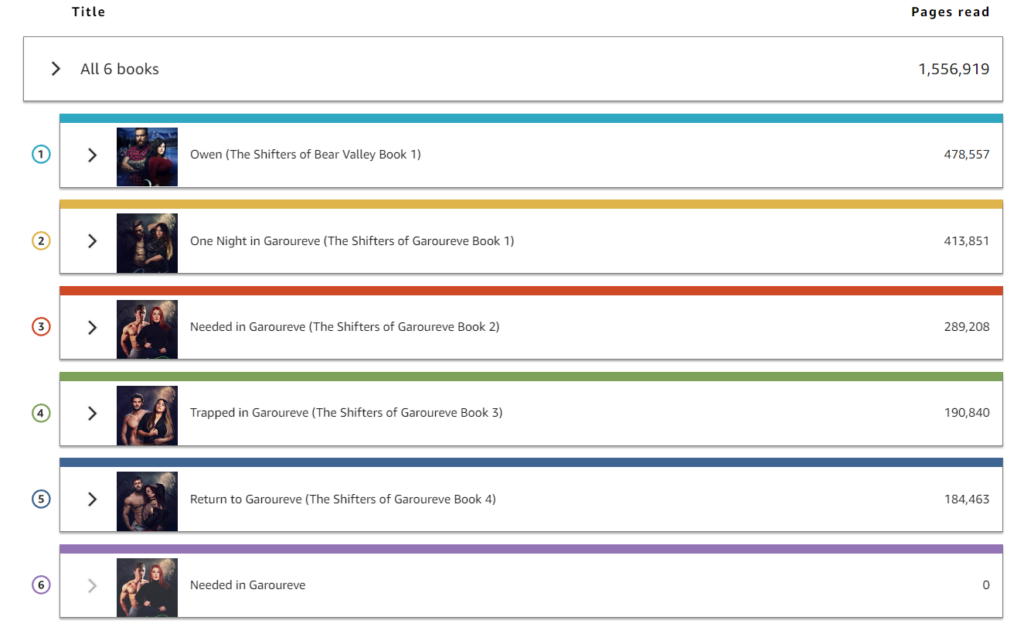Click the purple rank 6 circle icon
1024x634 pixels.
[41, 584]
